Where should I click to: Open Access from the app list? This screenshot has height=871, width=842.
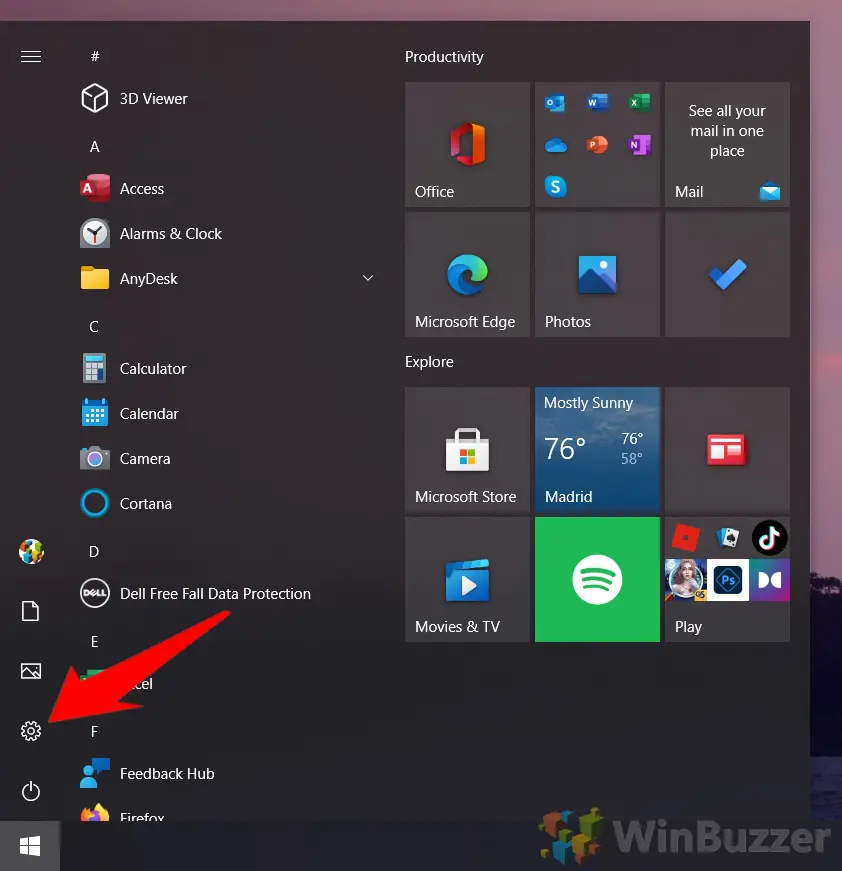pos(228,188)
